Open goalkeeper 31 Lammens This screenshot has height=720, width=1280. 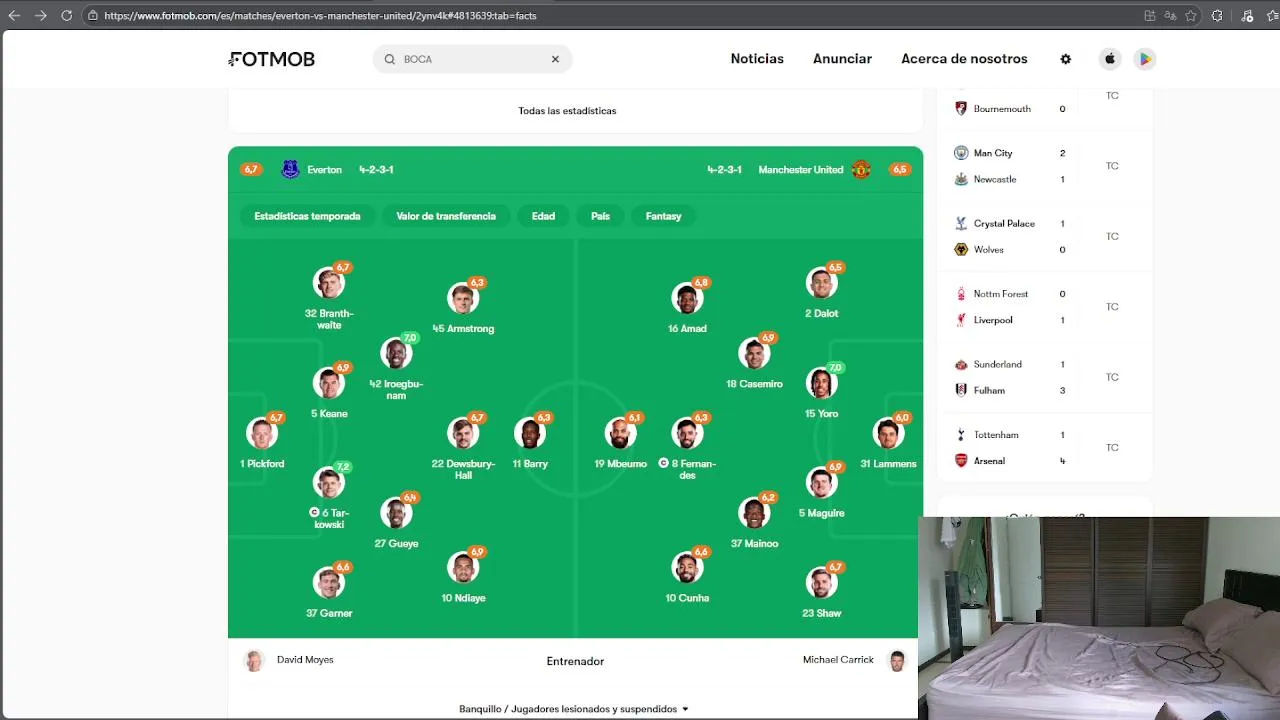tap(888, 441)
